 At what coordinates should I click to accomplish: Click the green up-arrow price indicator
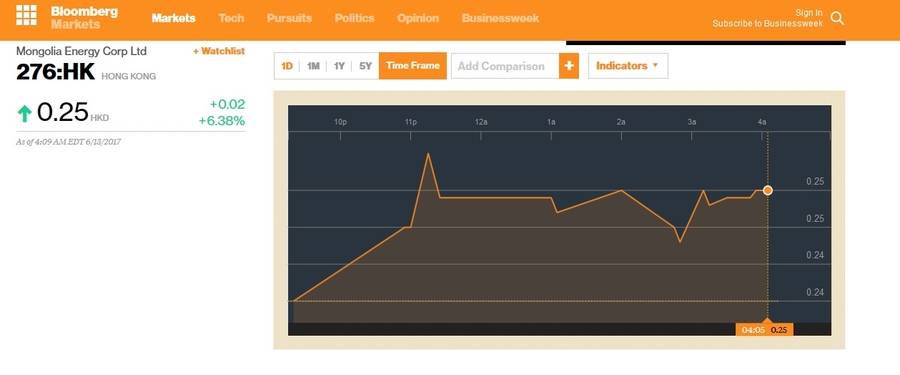coord(24,113)
